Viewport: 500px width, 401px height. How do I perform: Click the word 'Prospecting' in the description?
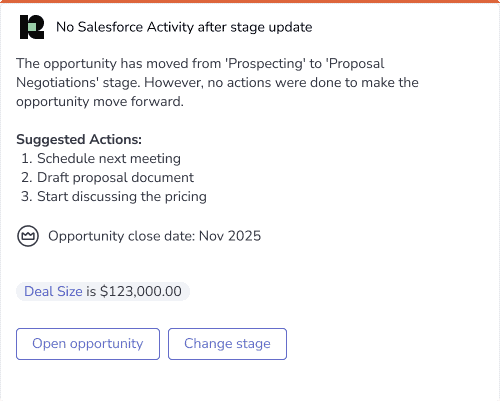[266, 63]
